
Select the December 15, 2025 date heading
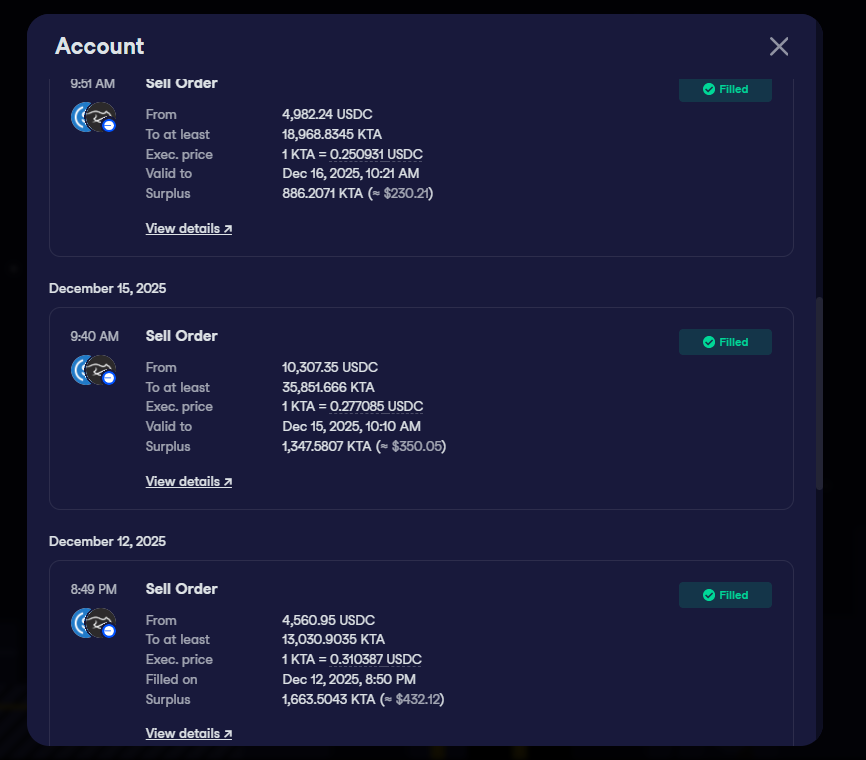107,288
